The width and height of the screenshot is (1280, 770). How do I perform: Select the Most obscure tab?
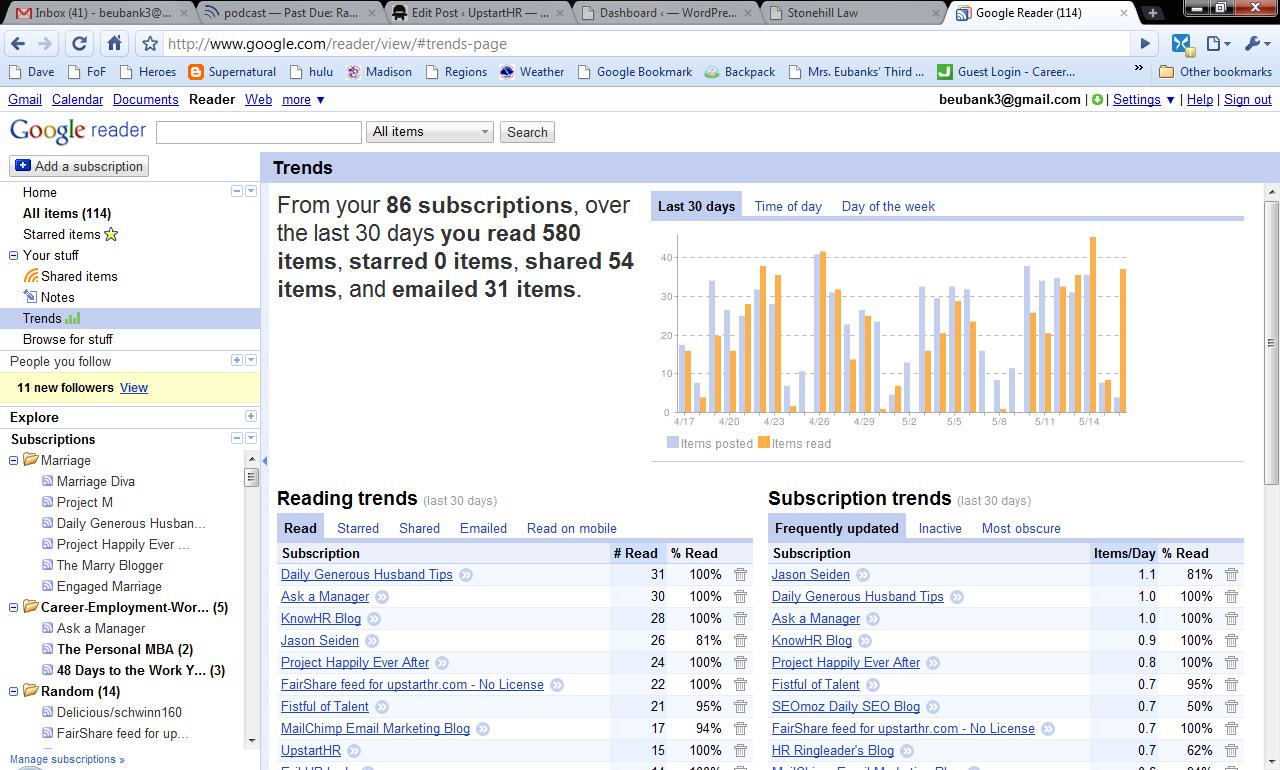point(1021,529)
